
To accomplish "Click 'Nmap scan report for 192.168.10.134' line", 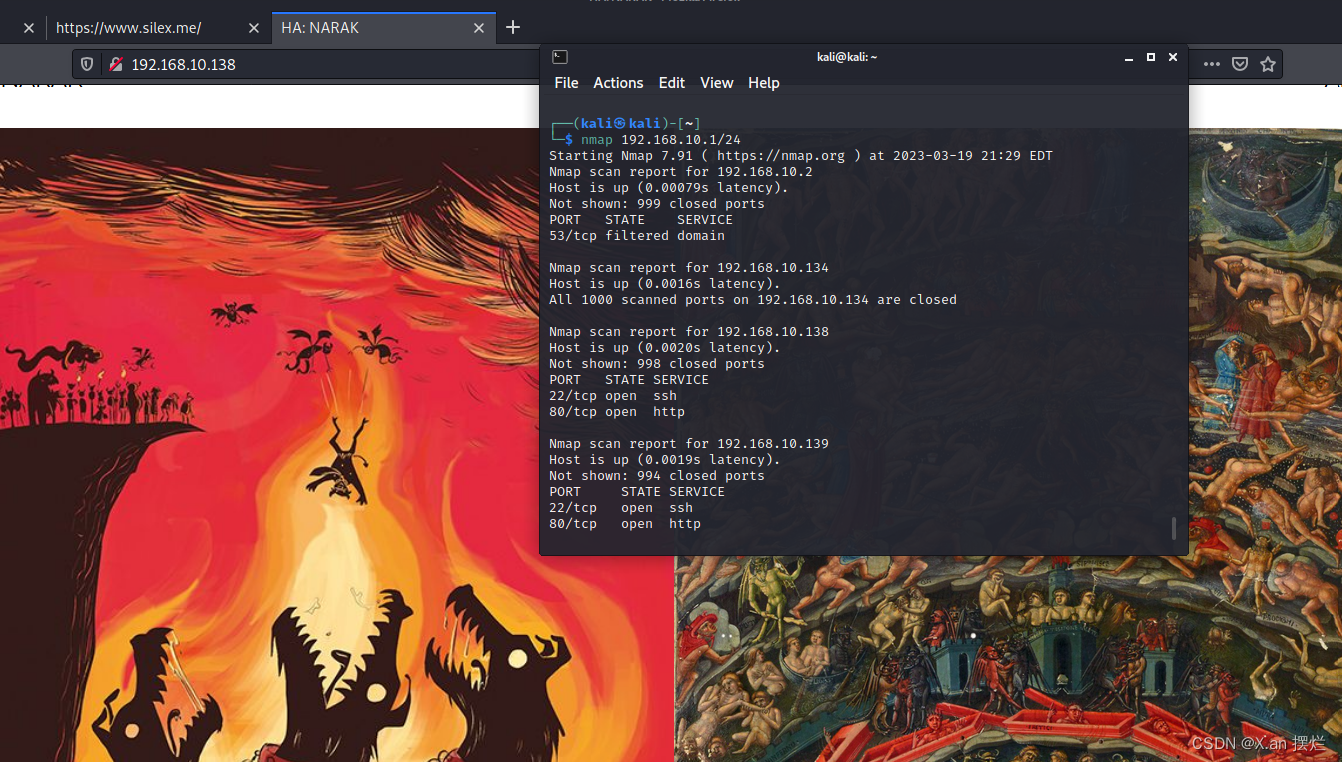I will tap(689, 268).
